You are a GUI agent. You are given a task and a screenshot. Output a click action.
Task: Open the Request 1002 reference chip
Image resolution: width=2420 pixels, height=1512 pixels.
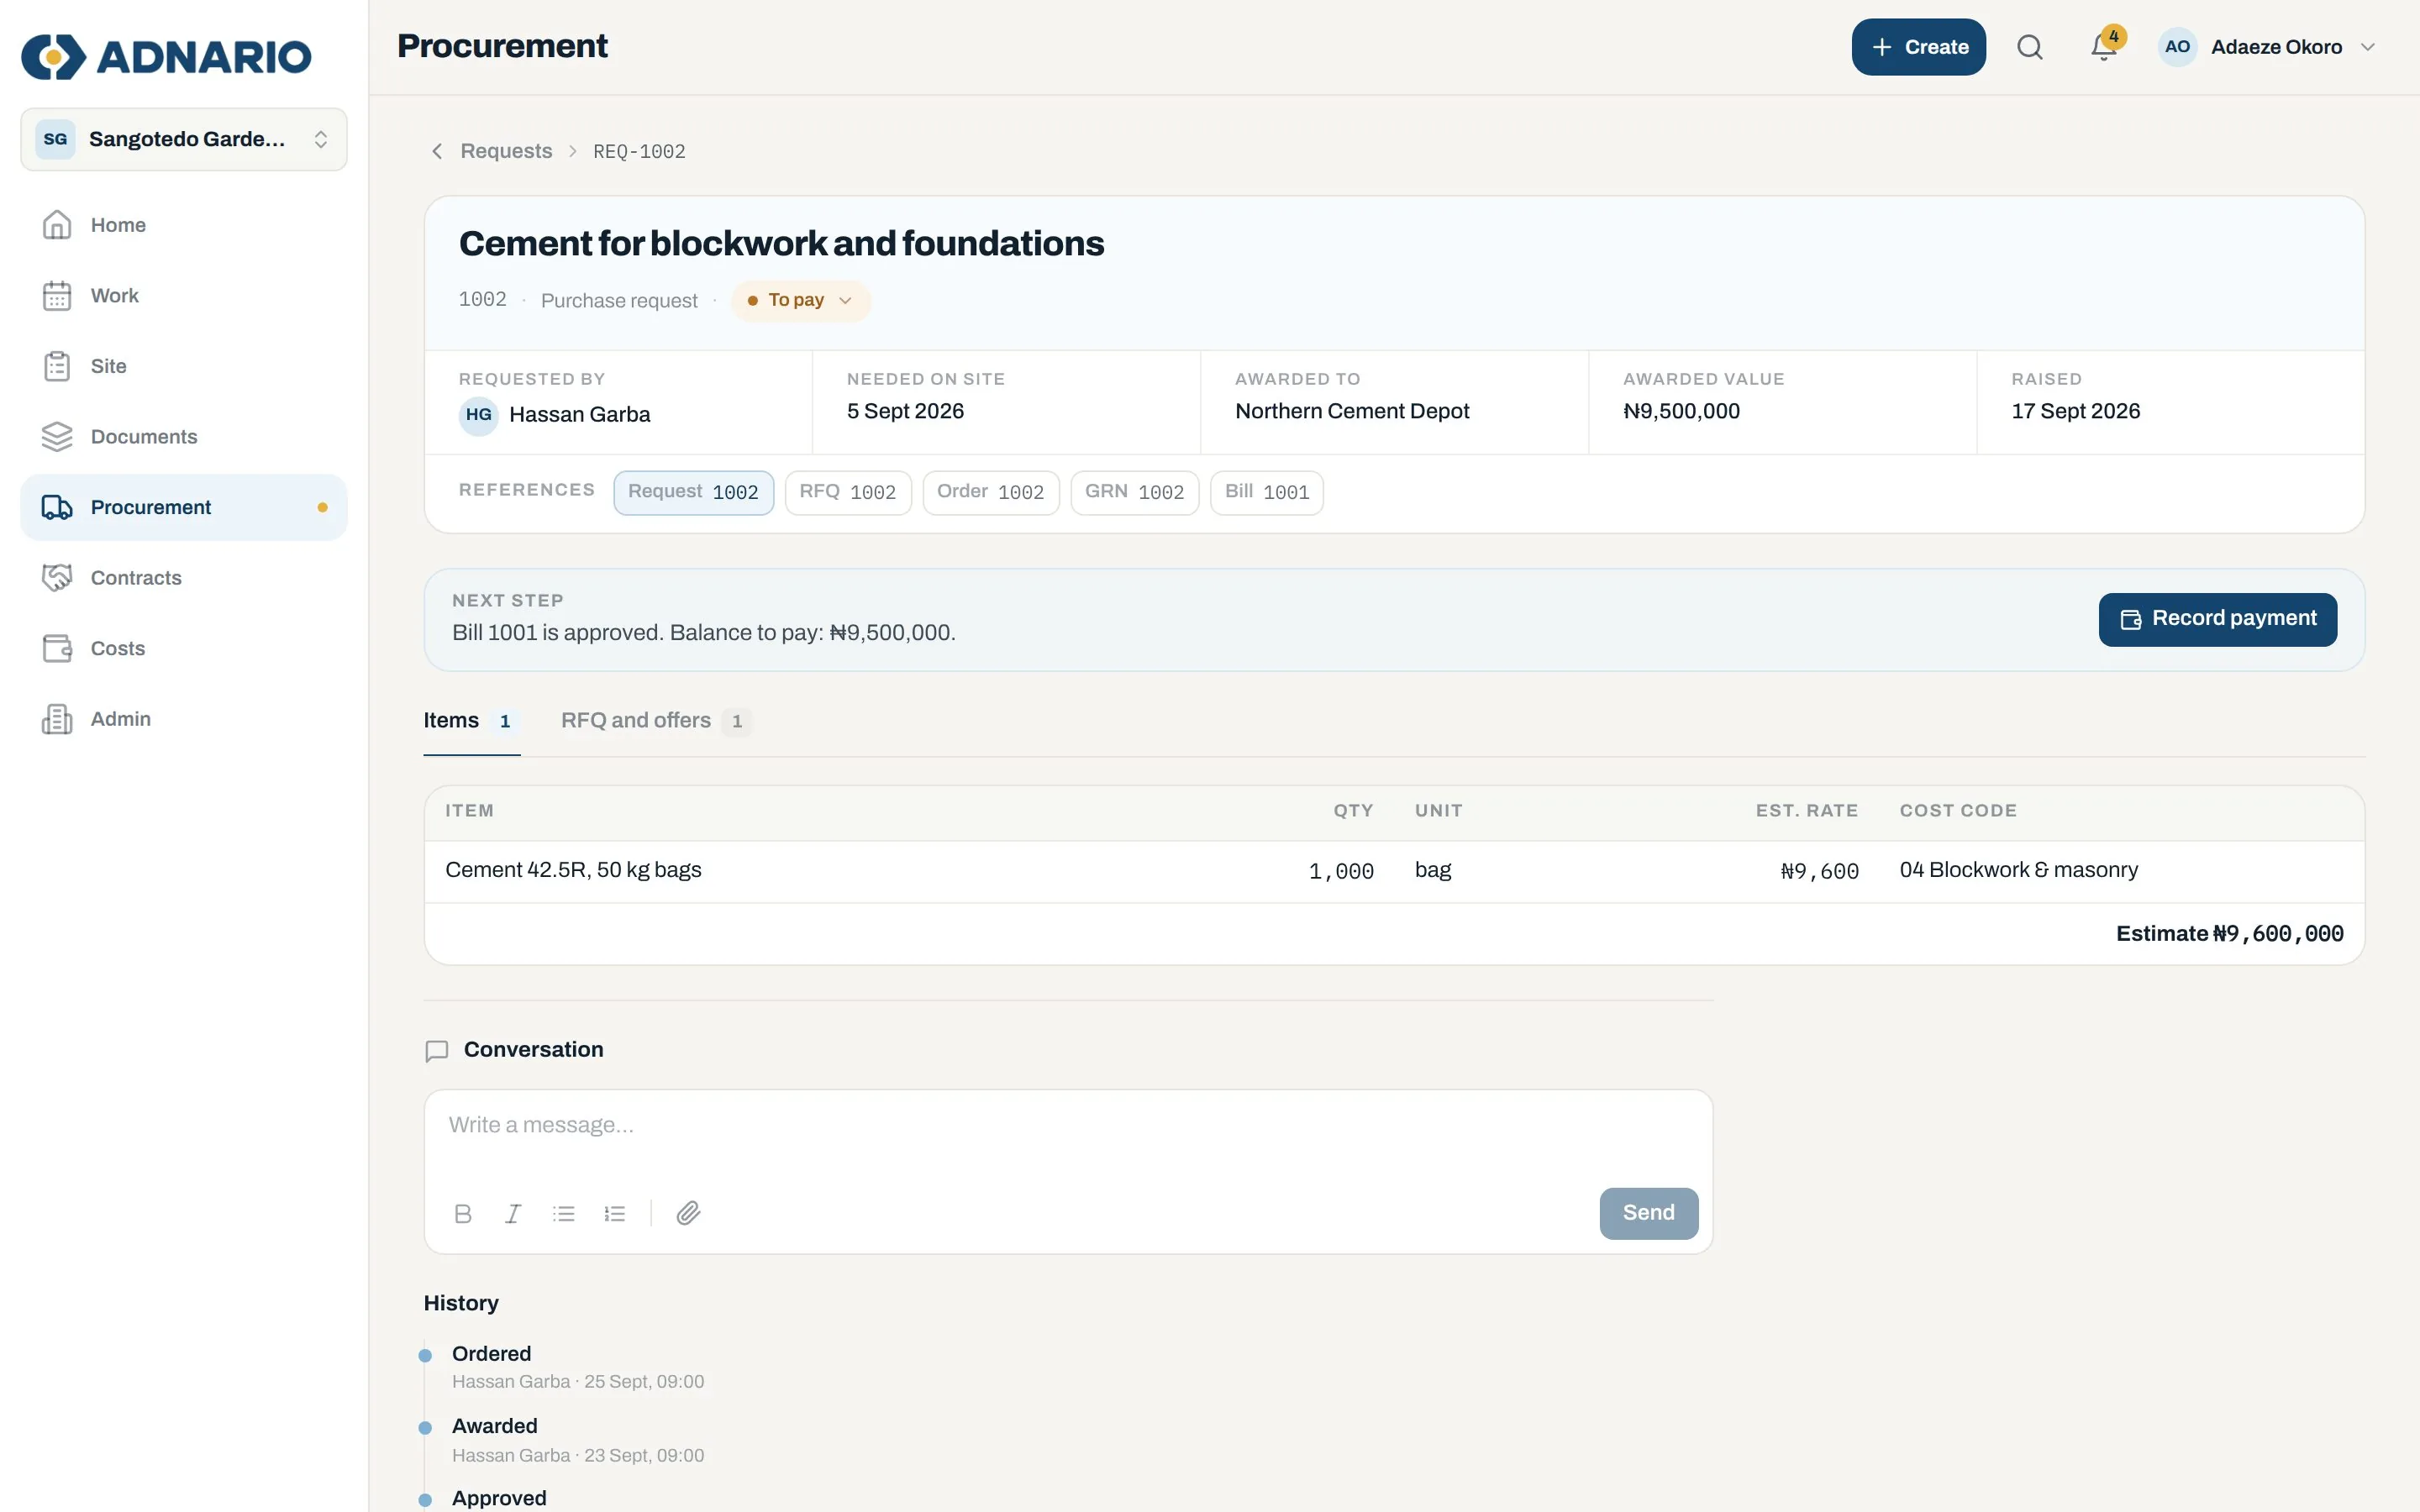[693, 493]
